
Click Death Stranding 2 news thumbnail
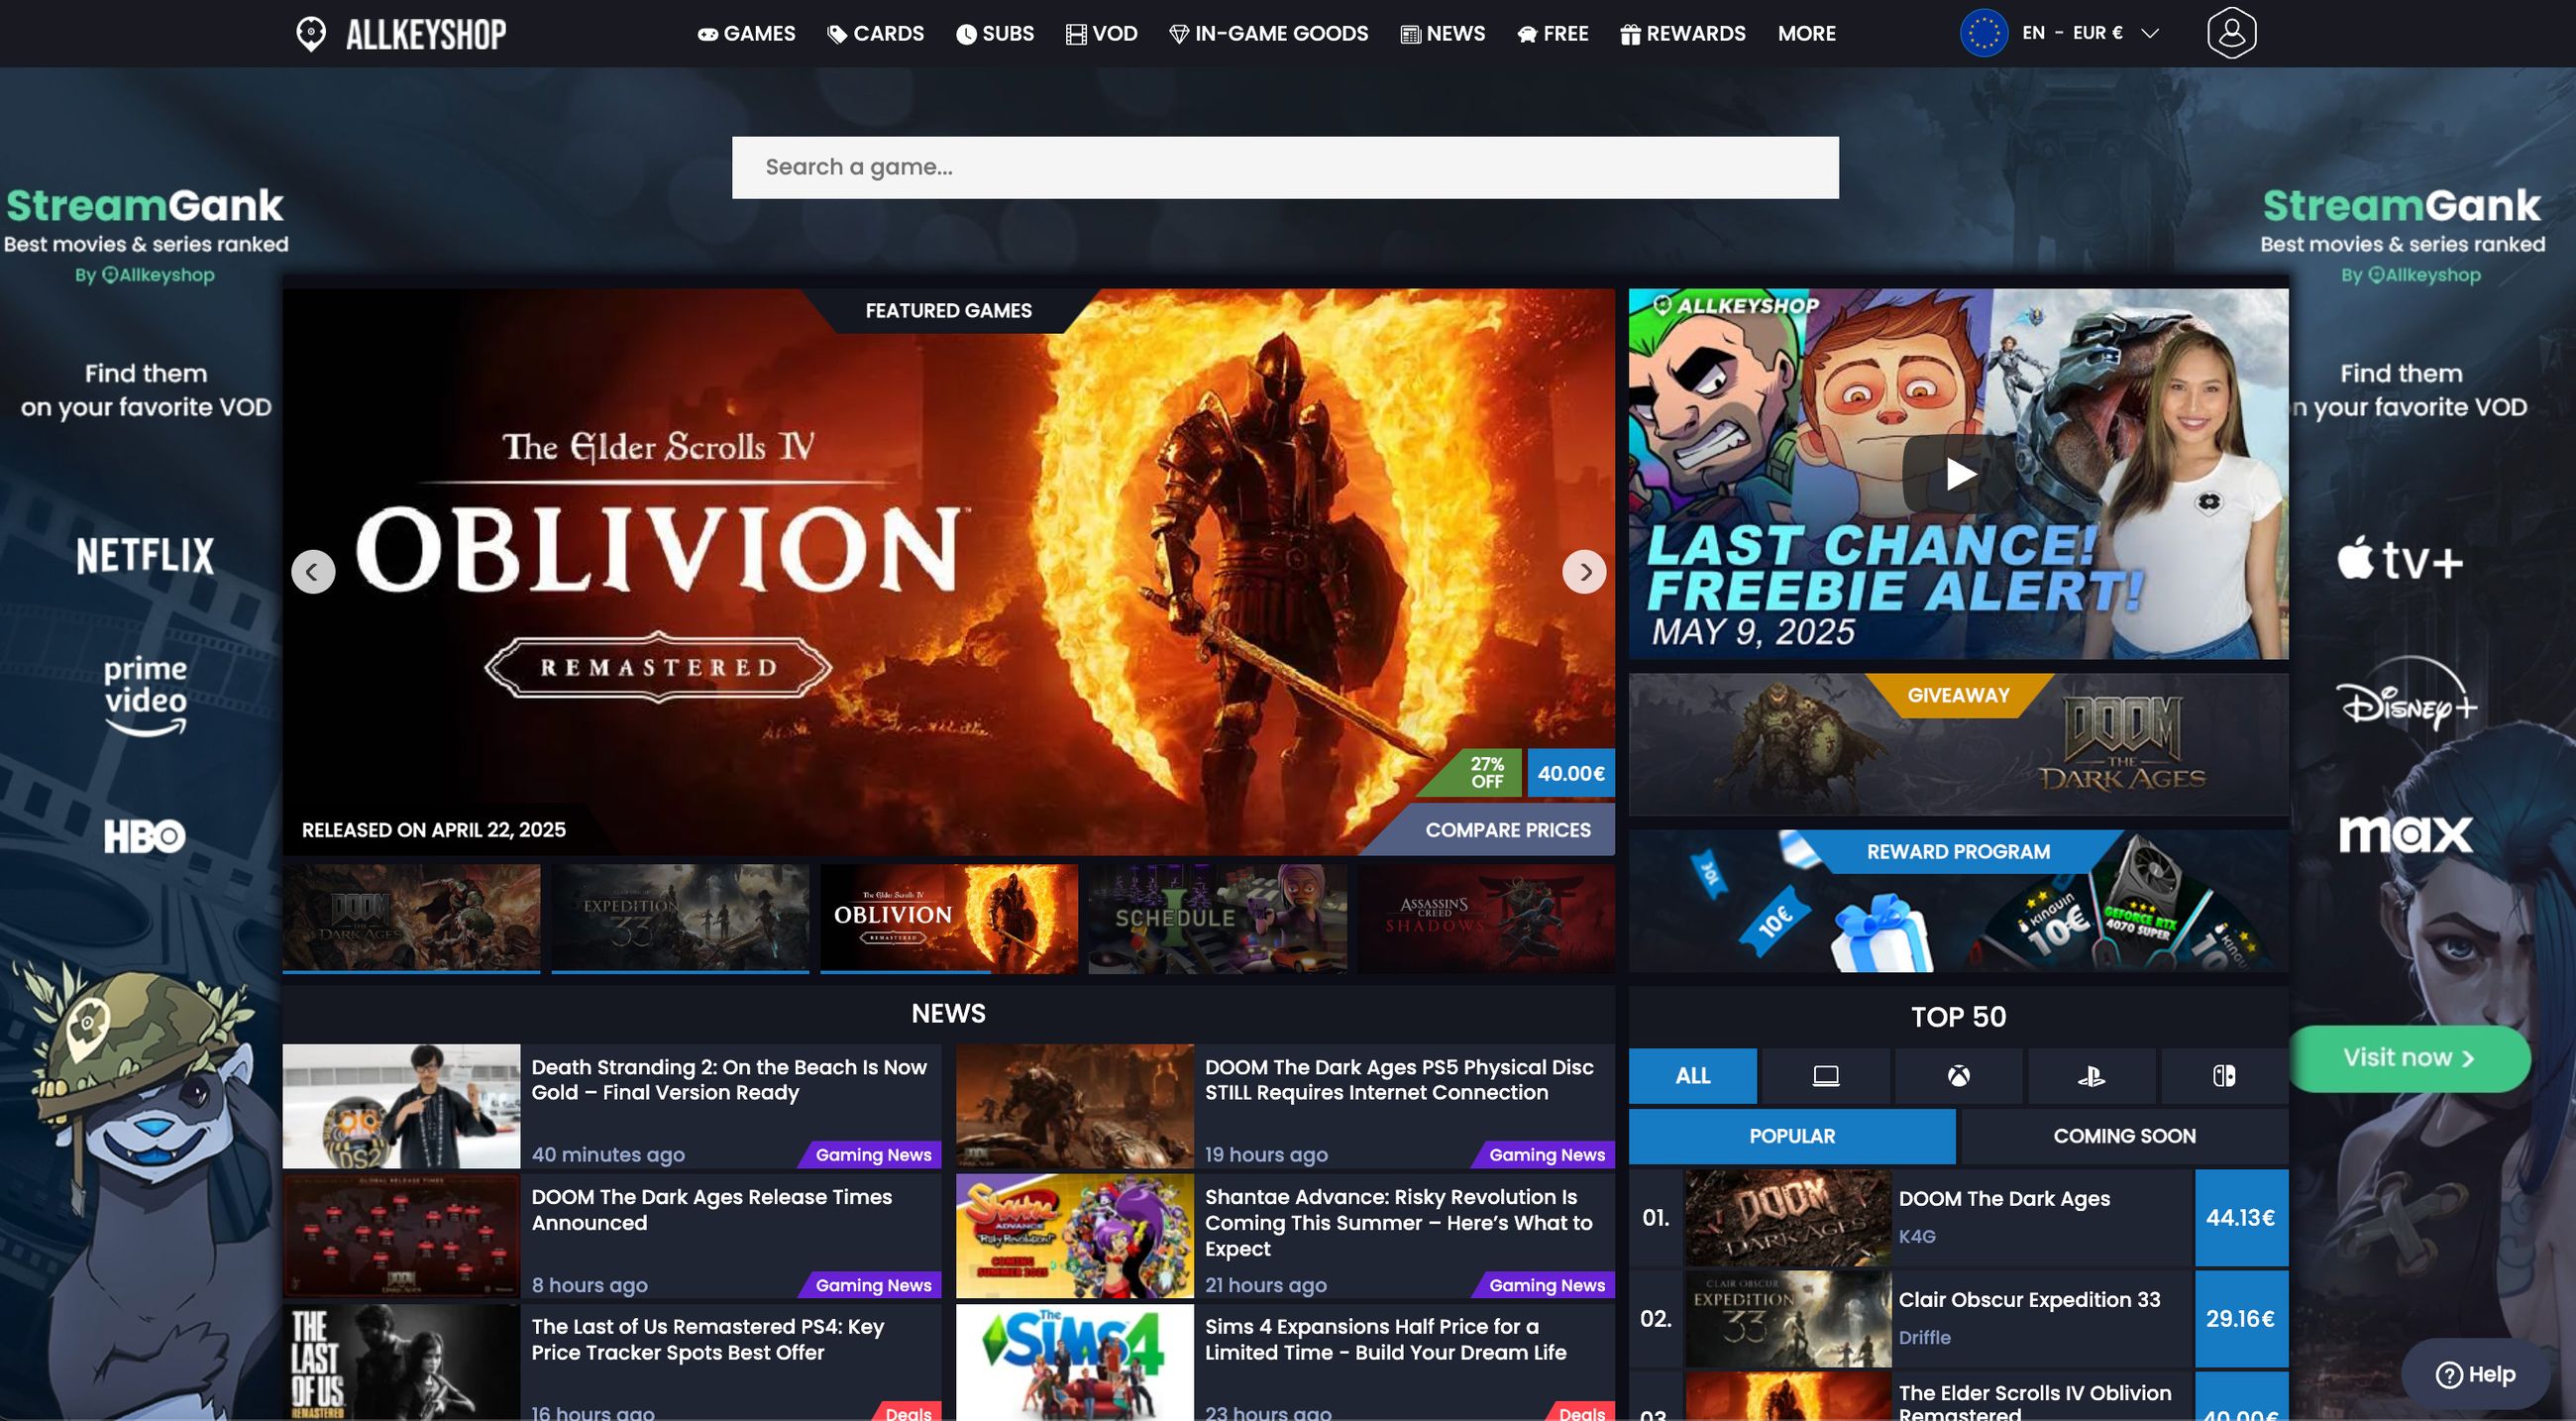pos(401,1106)
